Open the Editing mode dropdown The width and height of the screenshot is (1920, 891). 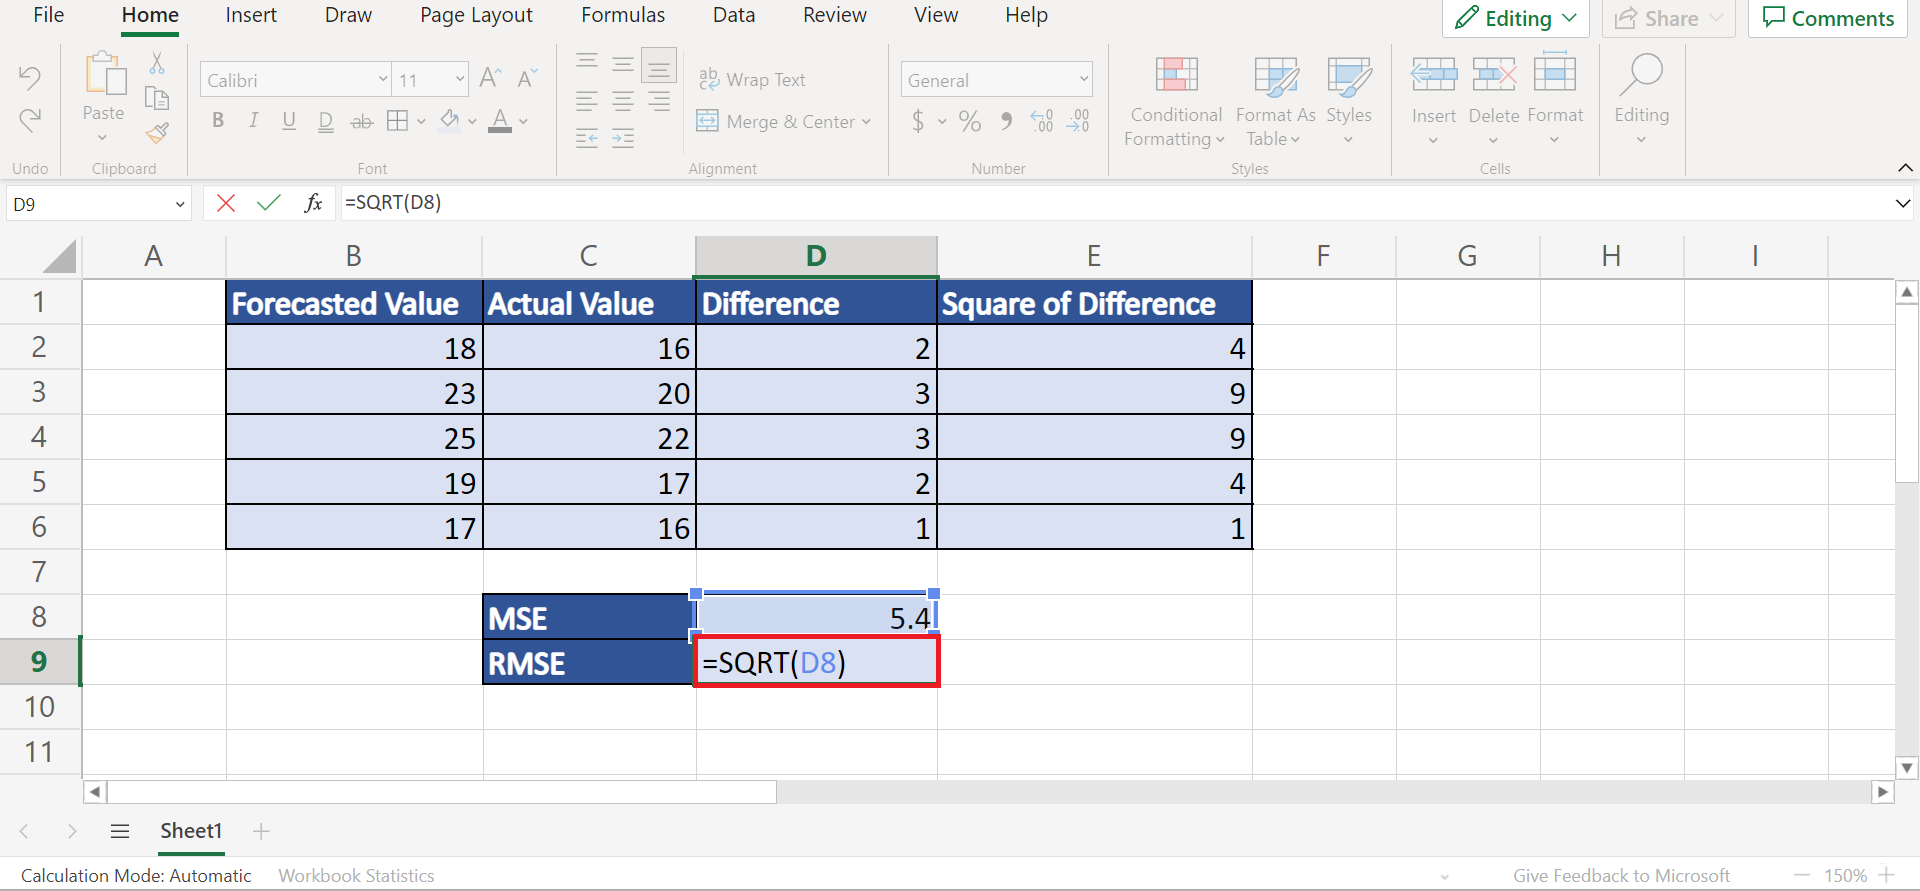tap(1515, 18)
